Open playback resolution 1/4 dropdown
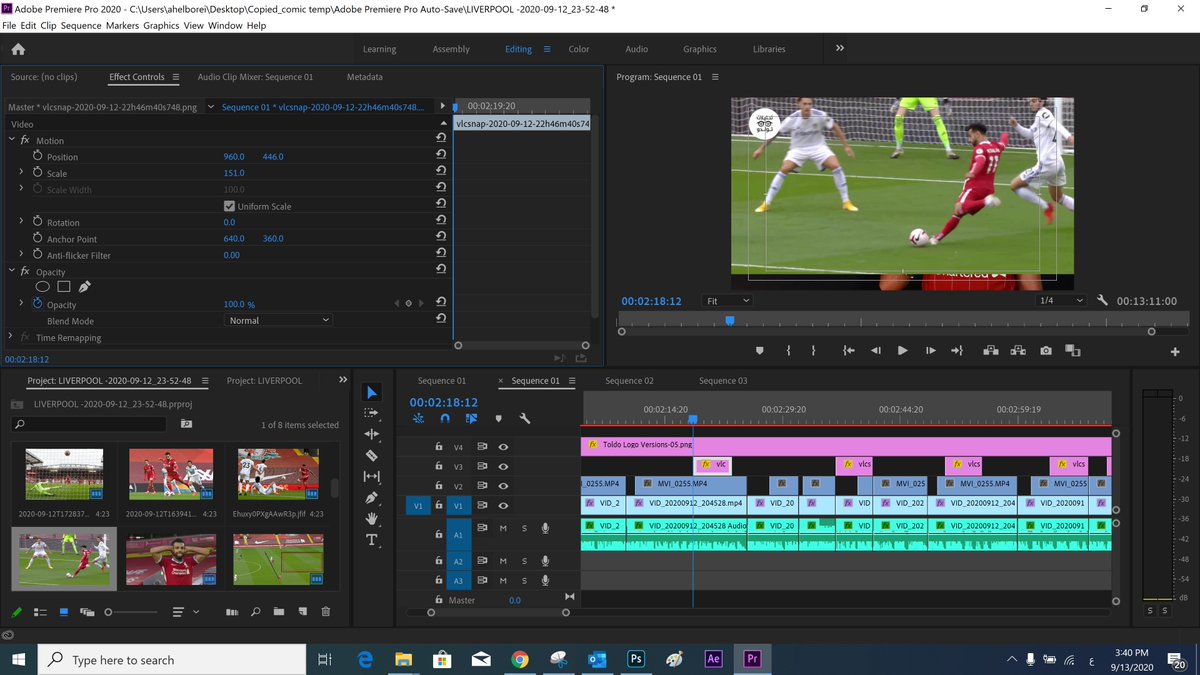The image size is (1200, 675). point(1060,300)
